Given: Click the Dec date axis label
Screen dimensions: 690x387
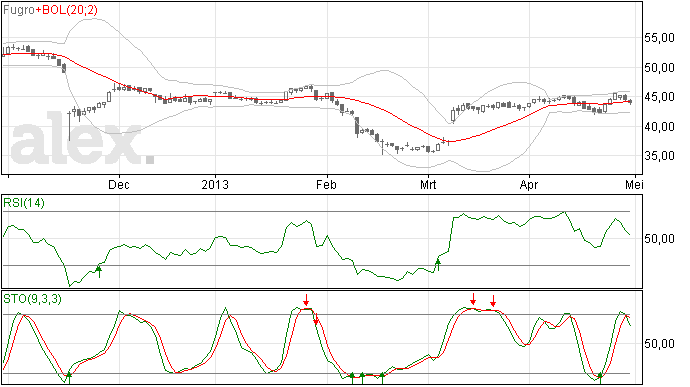Looking at the screenshot, I should pyautogui.click(x=119, y=184).
